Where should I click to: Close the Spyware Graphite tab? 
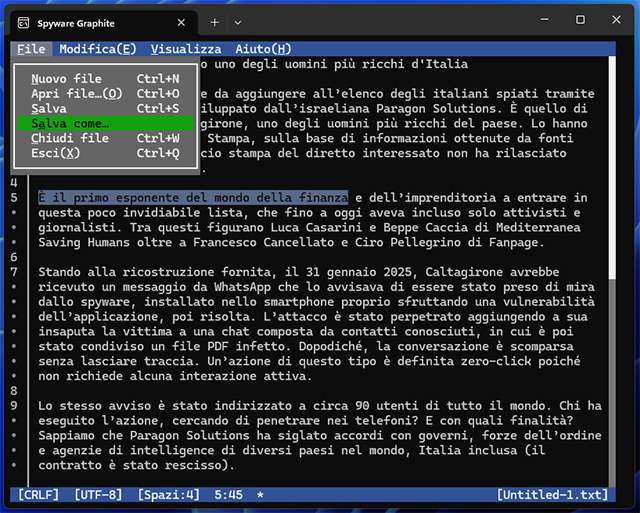tap(181, 22)
